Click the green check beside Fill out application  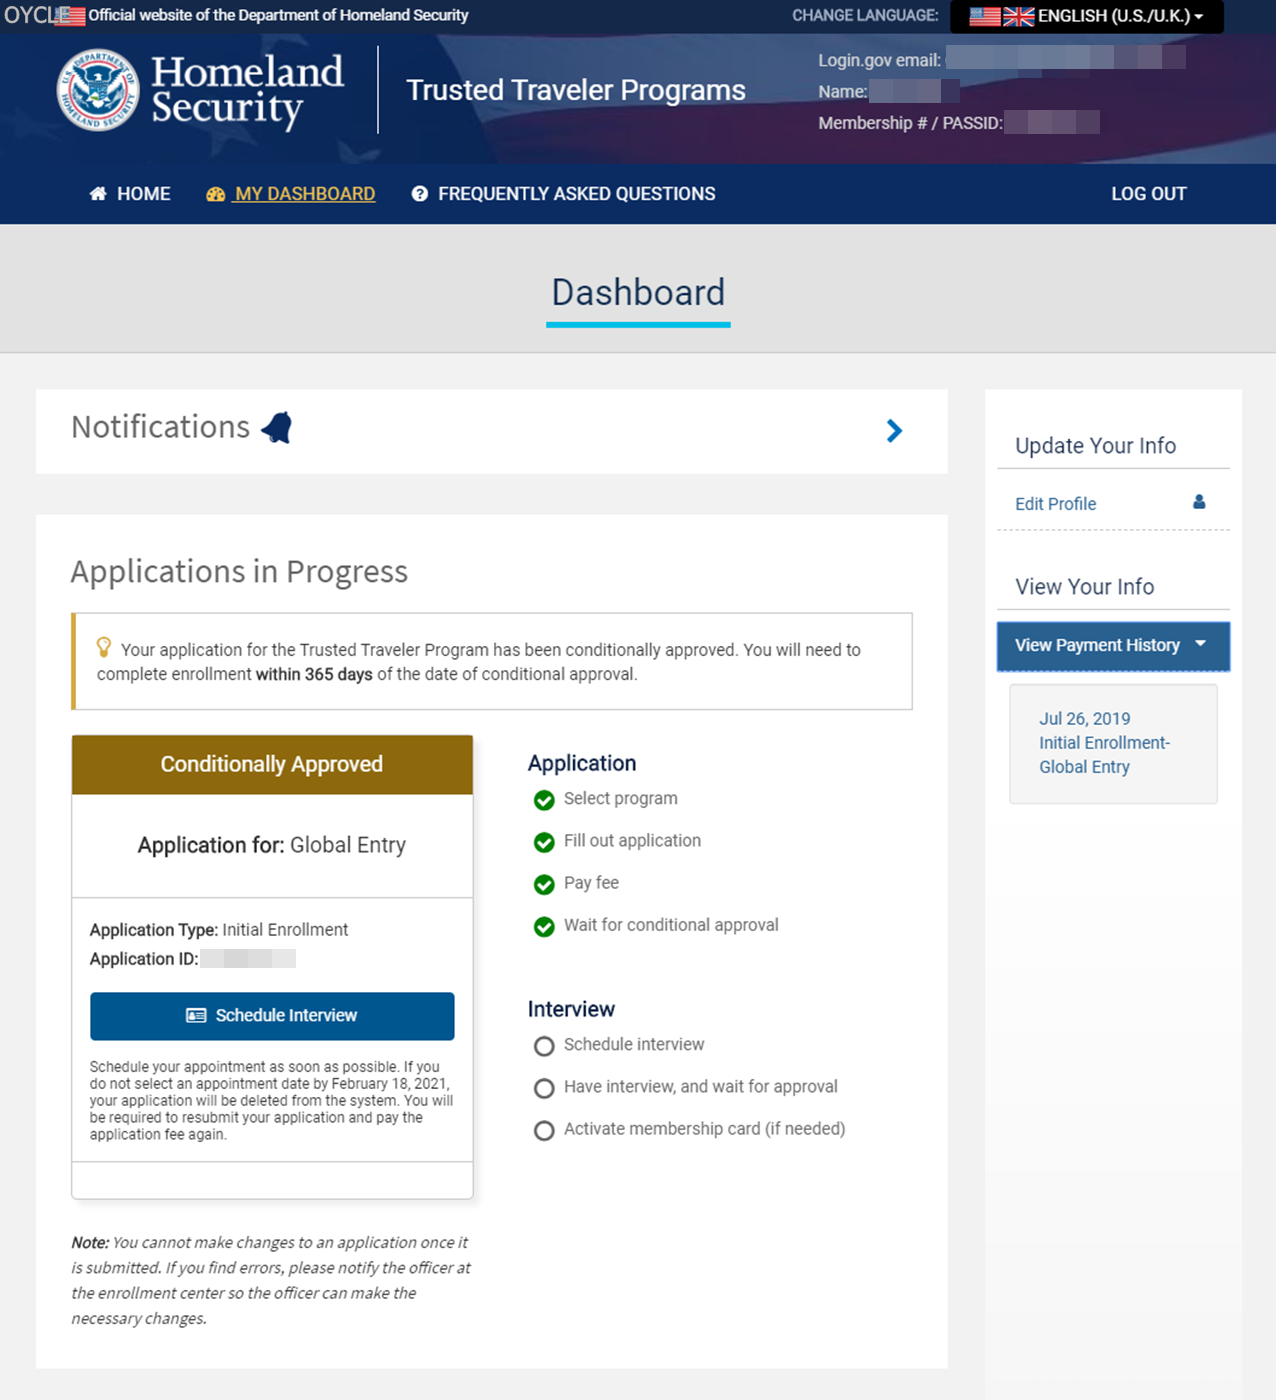click(x=544, y=842)
